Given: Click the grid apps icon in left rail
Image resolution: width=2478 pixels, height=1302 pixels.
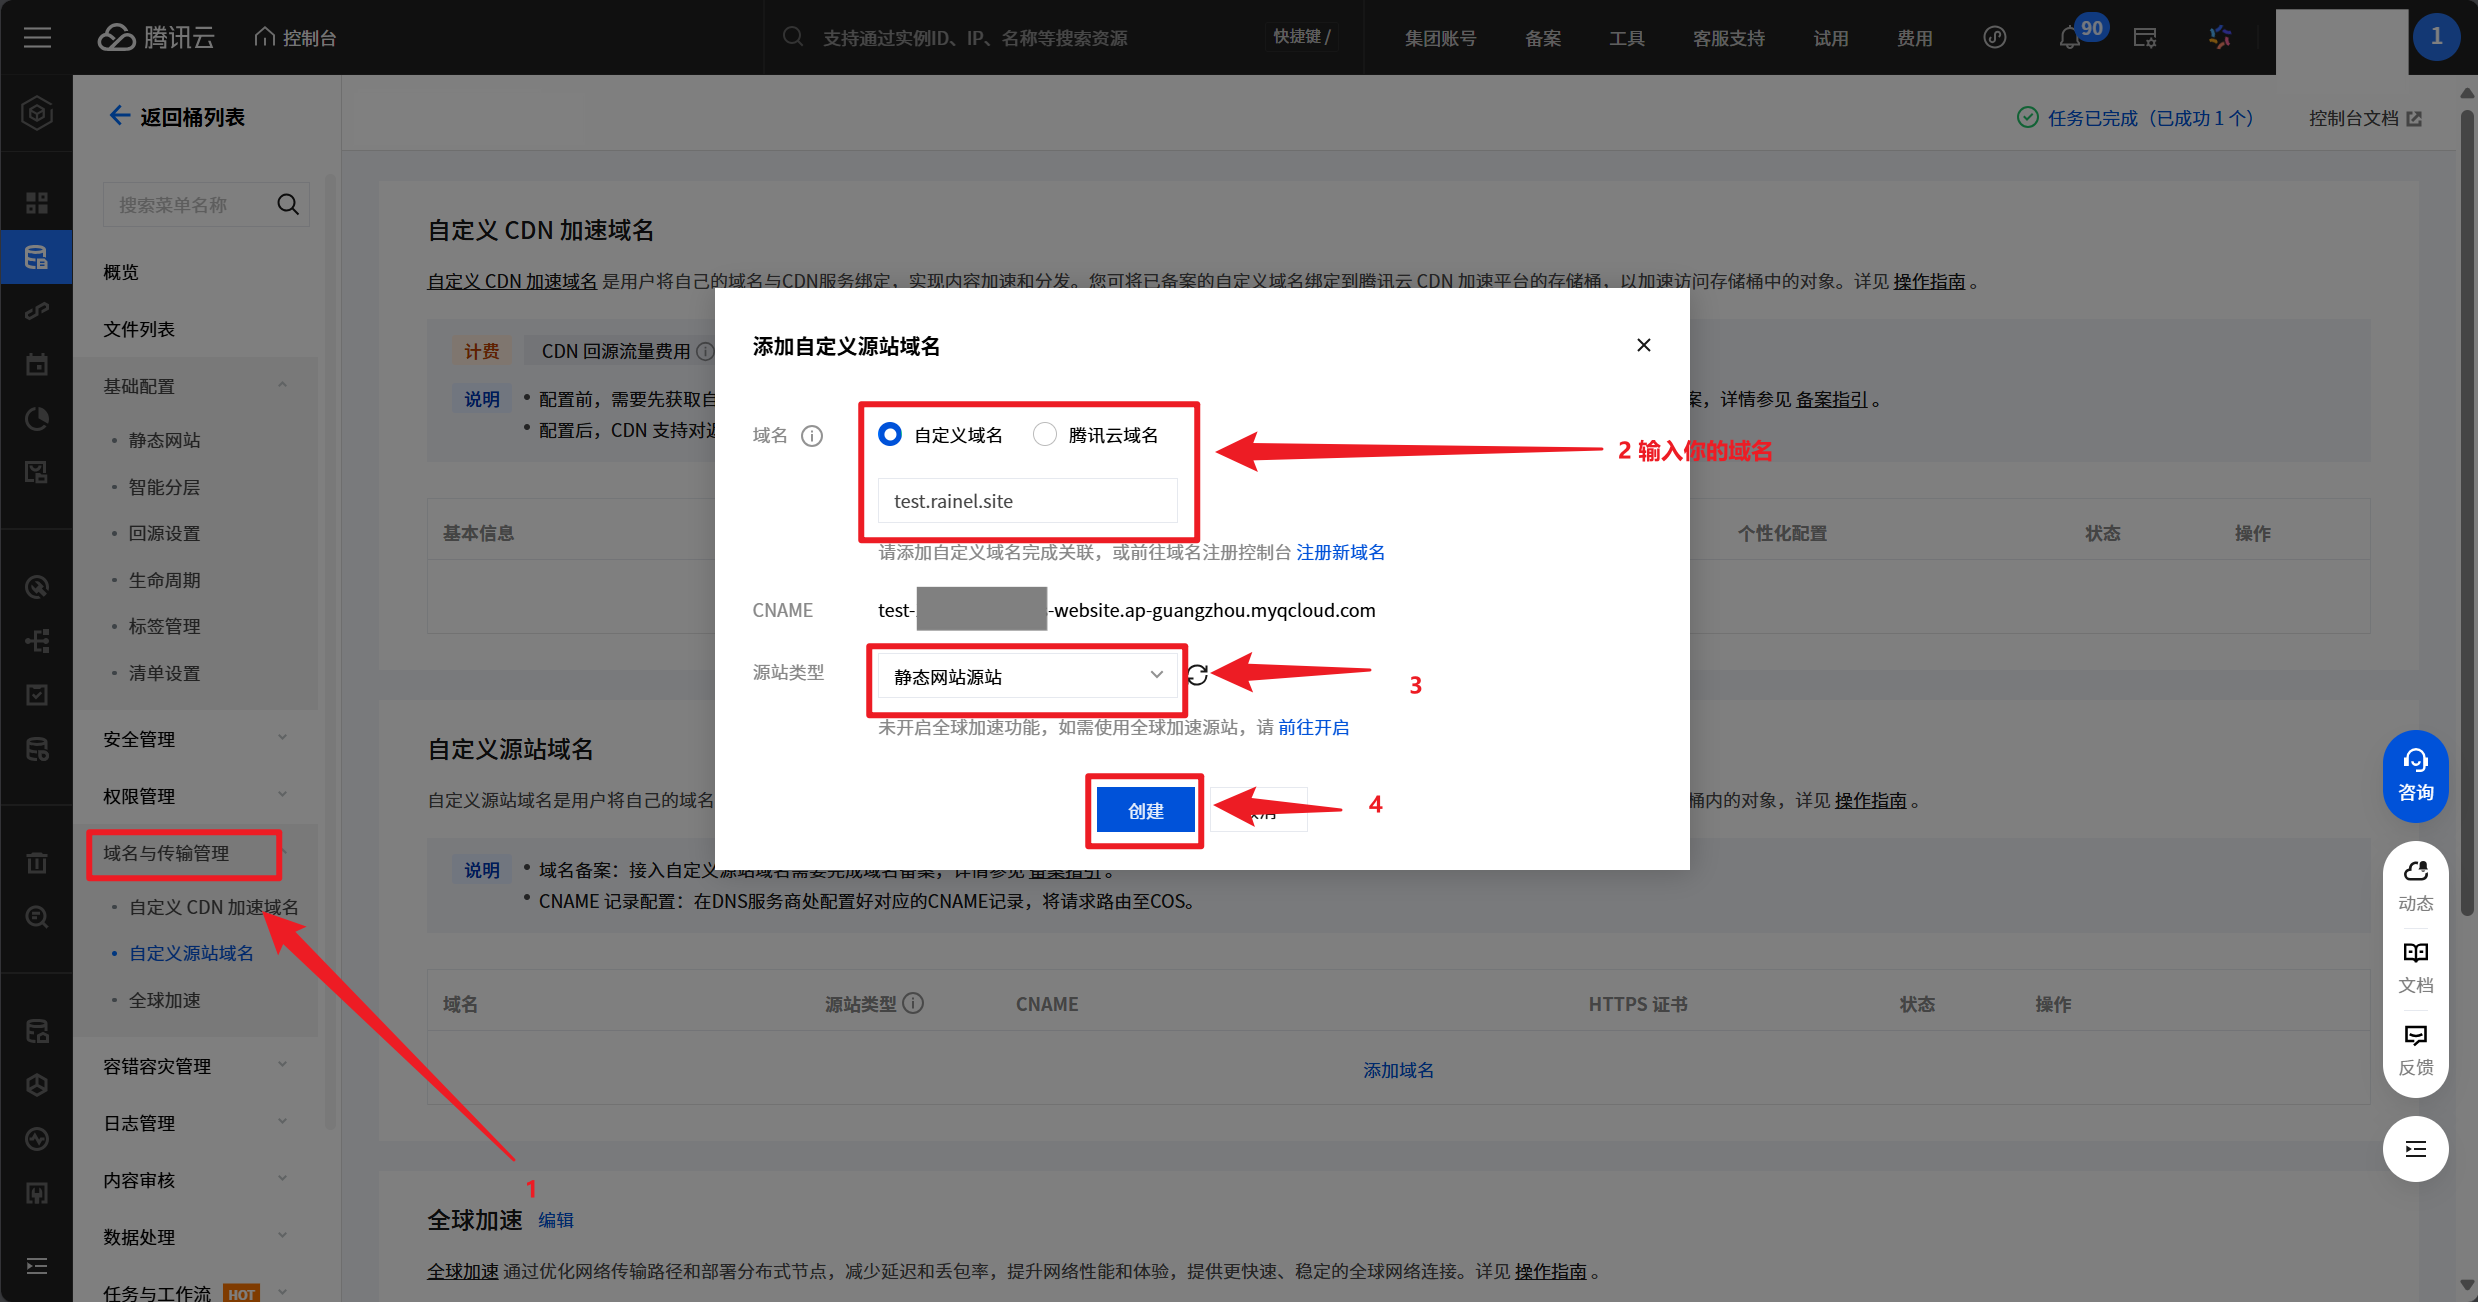Looking at the screenshot, I should click(x=37, y=203).
